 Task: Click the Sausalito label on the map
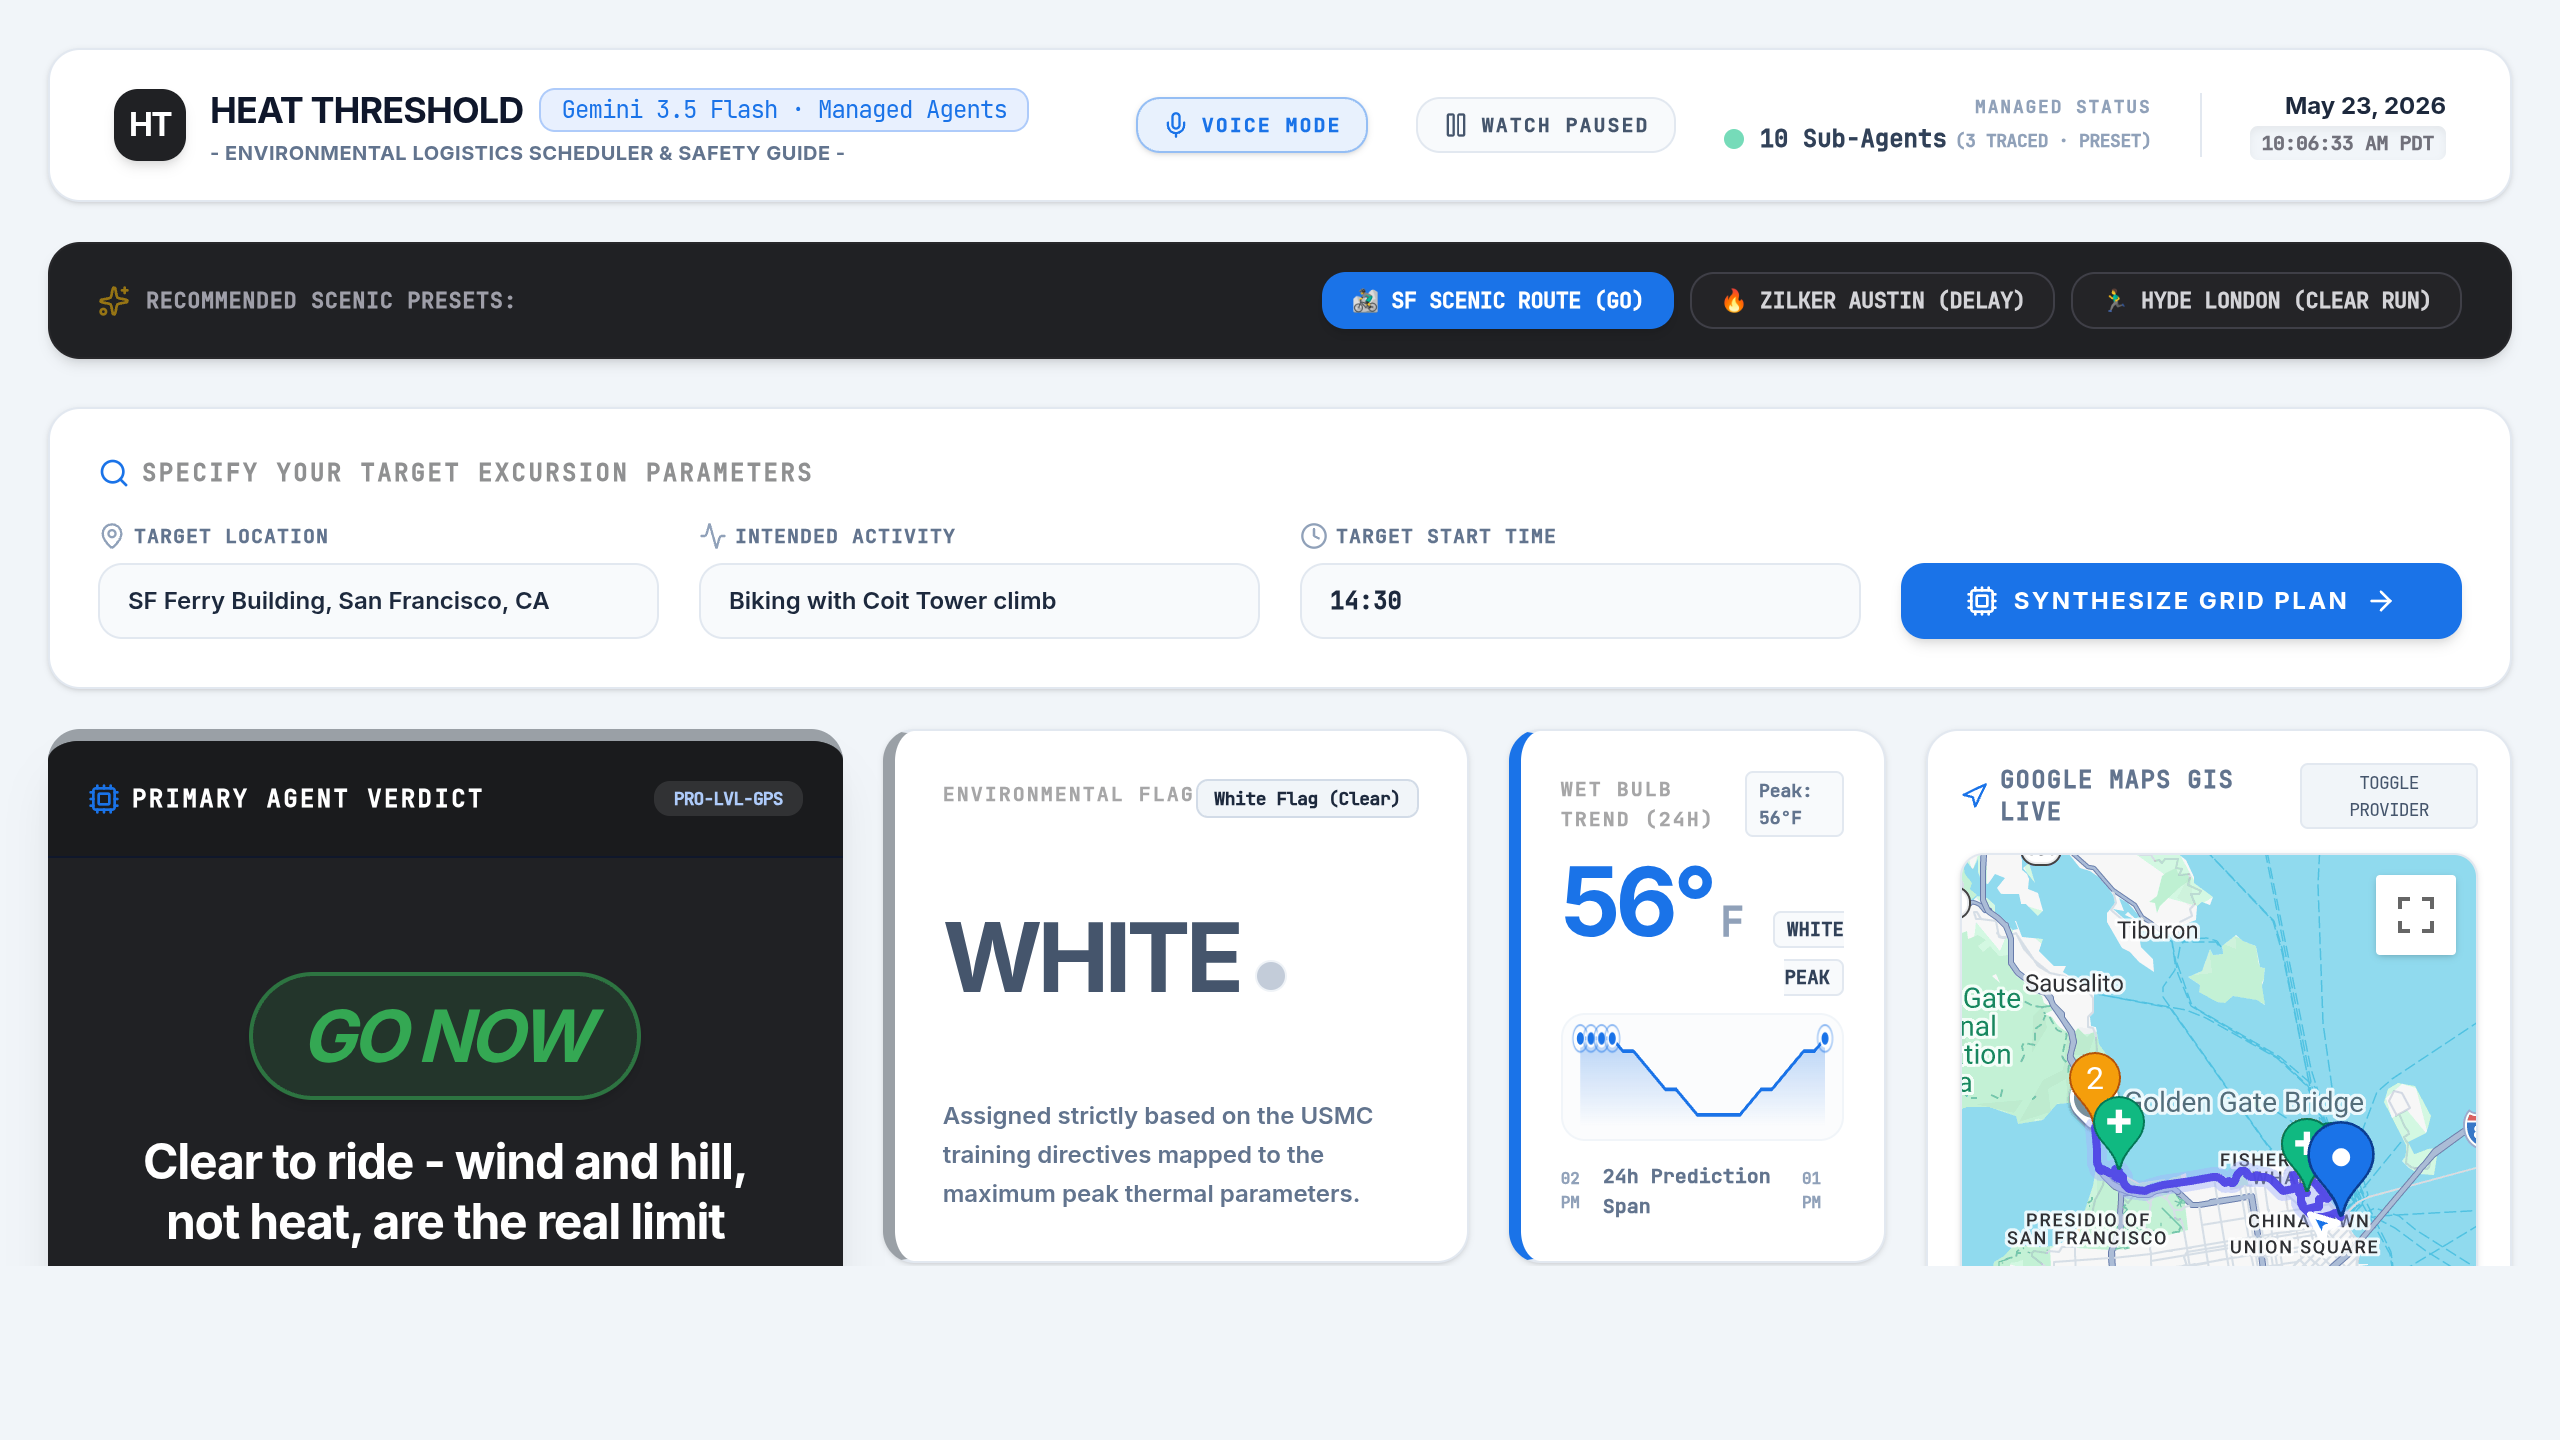[x=2074, y=983]
